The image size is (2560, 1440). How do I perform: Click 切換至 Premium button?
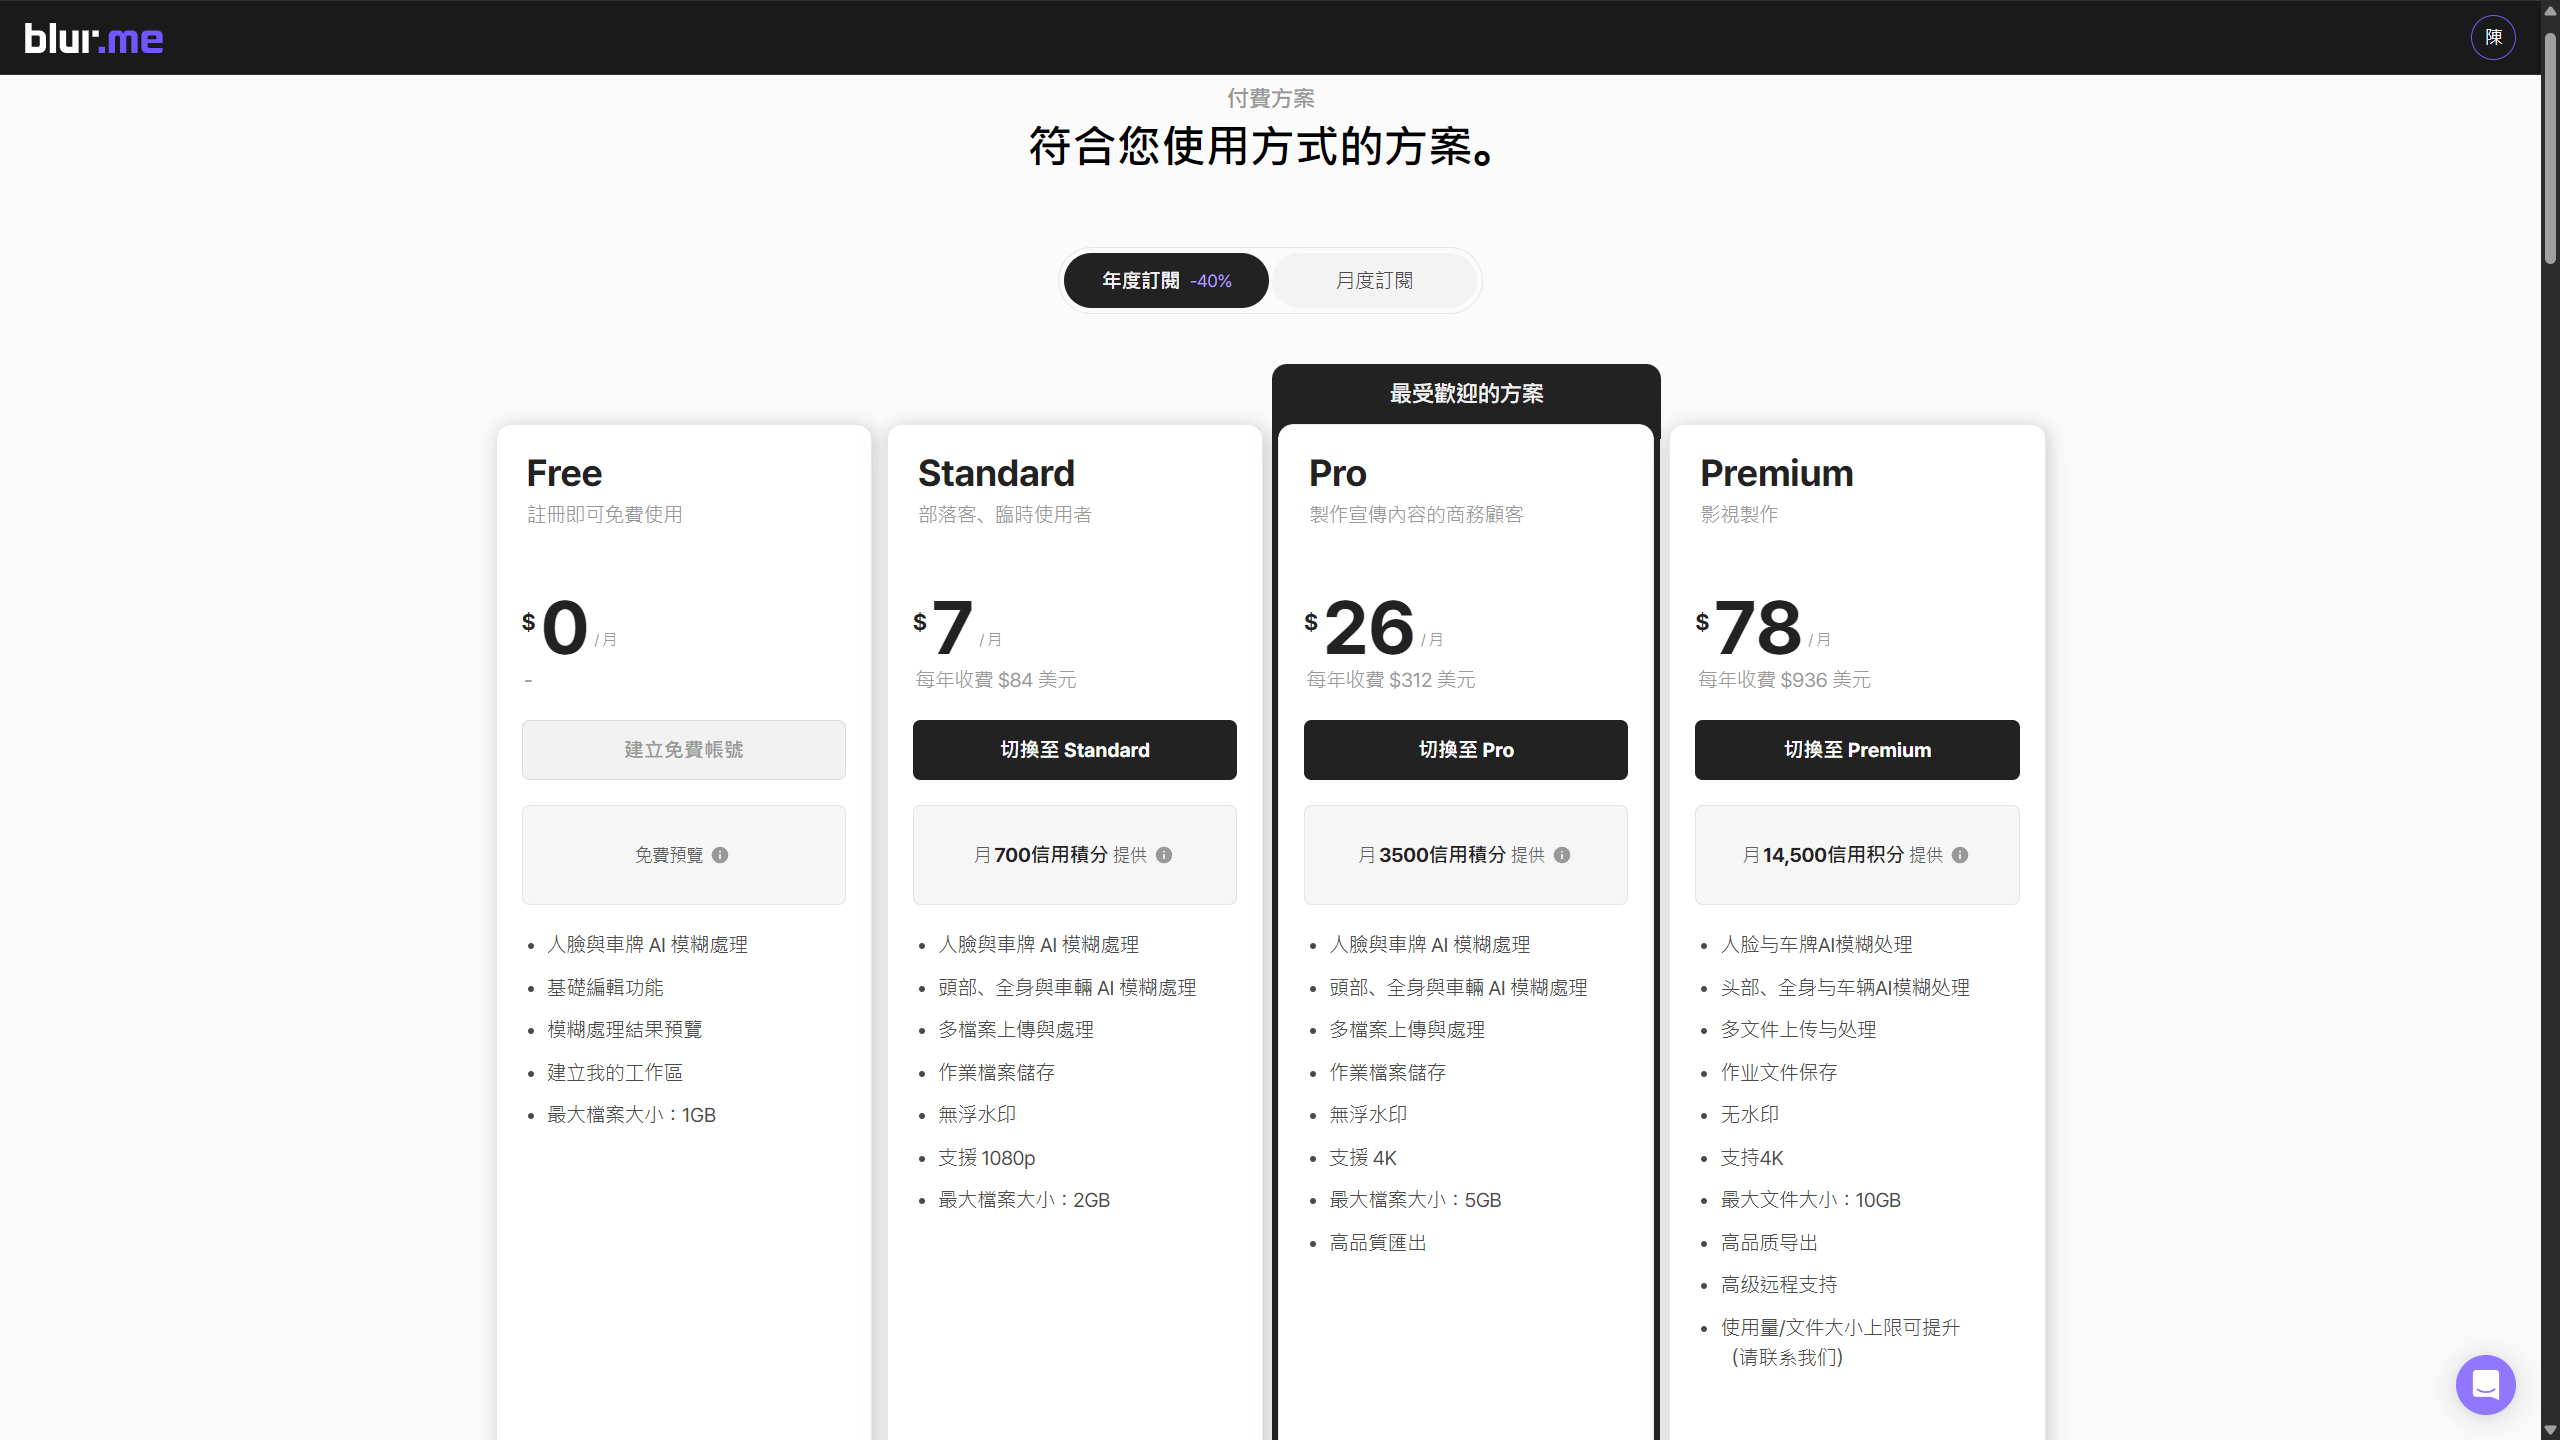[x=1857, y=750]
